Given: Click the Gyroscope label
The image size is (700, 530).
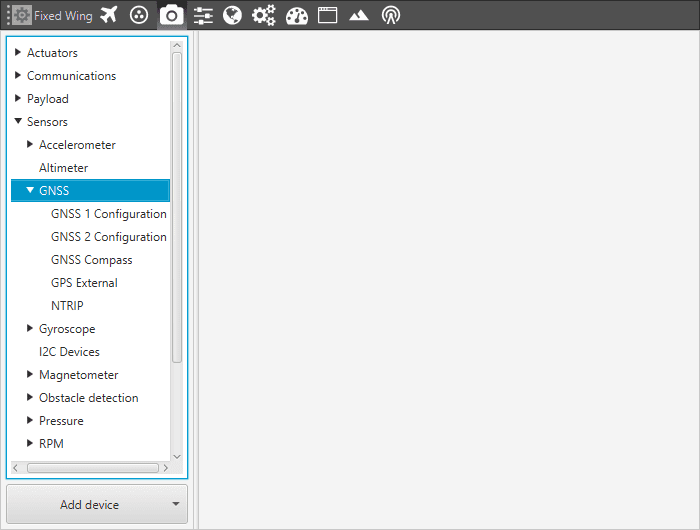Looking at the screenshot, I should coord(67,329).
